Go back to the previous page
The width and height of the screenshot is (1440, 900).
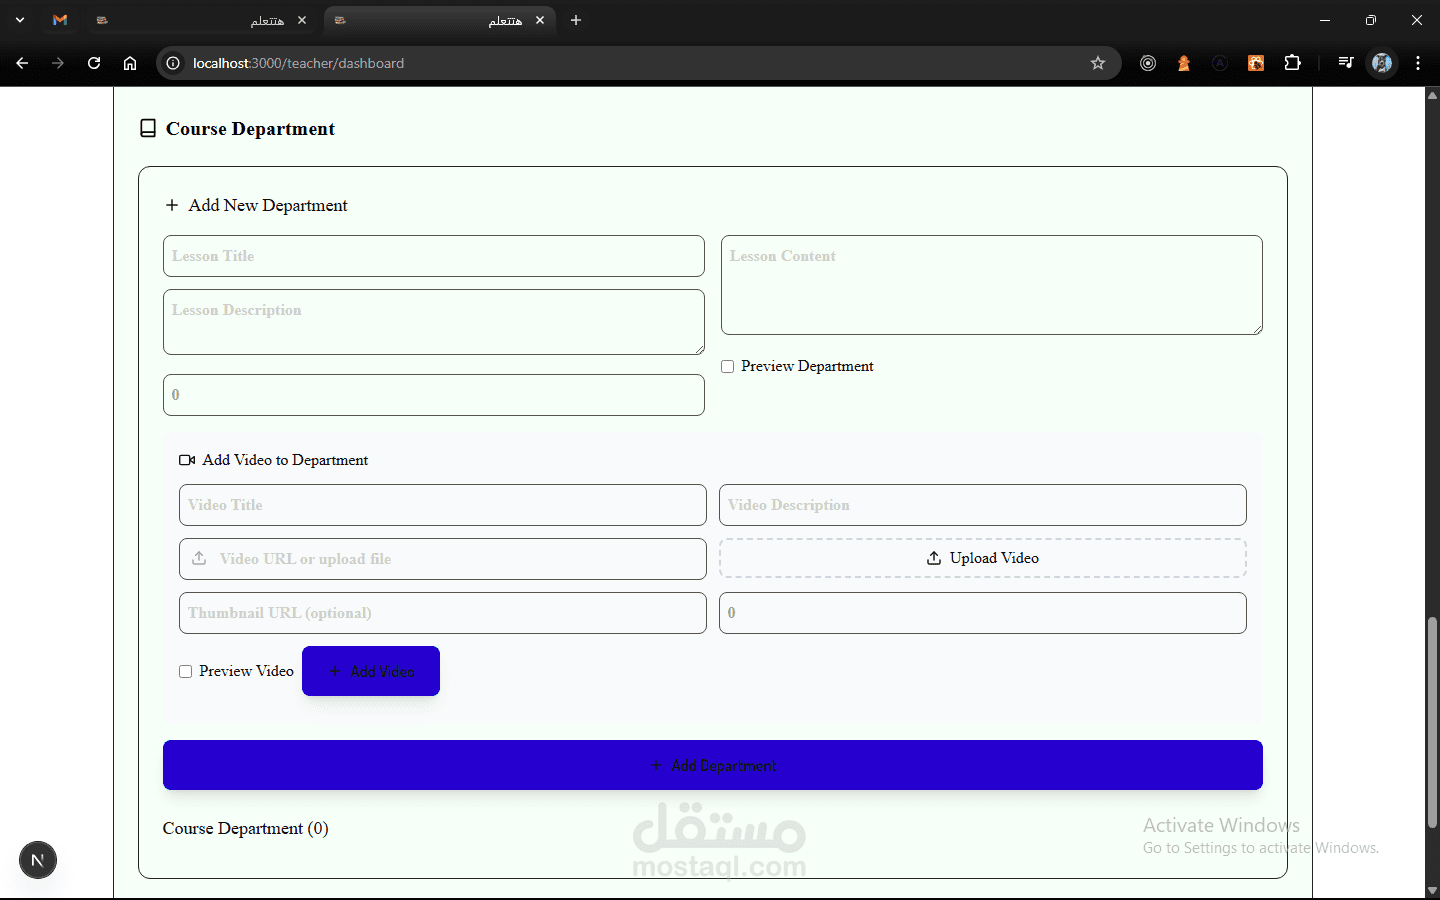point(22,63)
